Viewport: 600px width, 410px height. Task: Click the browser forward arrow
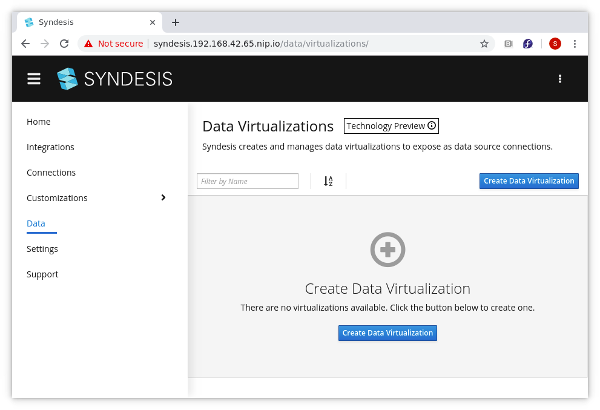[45, 44]
